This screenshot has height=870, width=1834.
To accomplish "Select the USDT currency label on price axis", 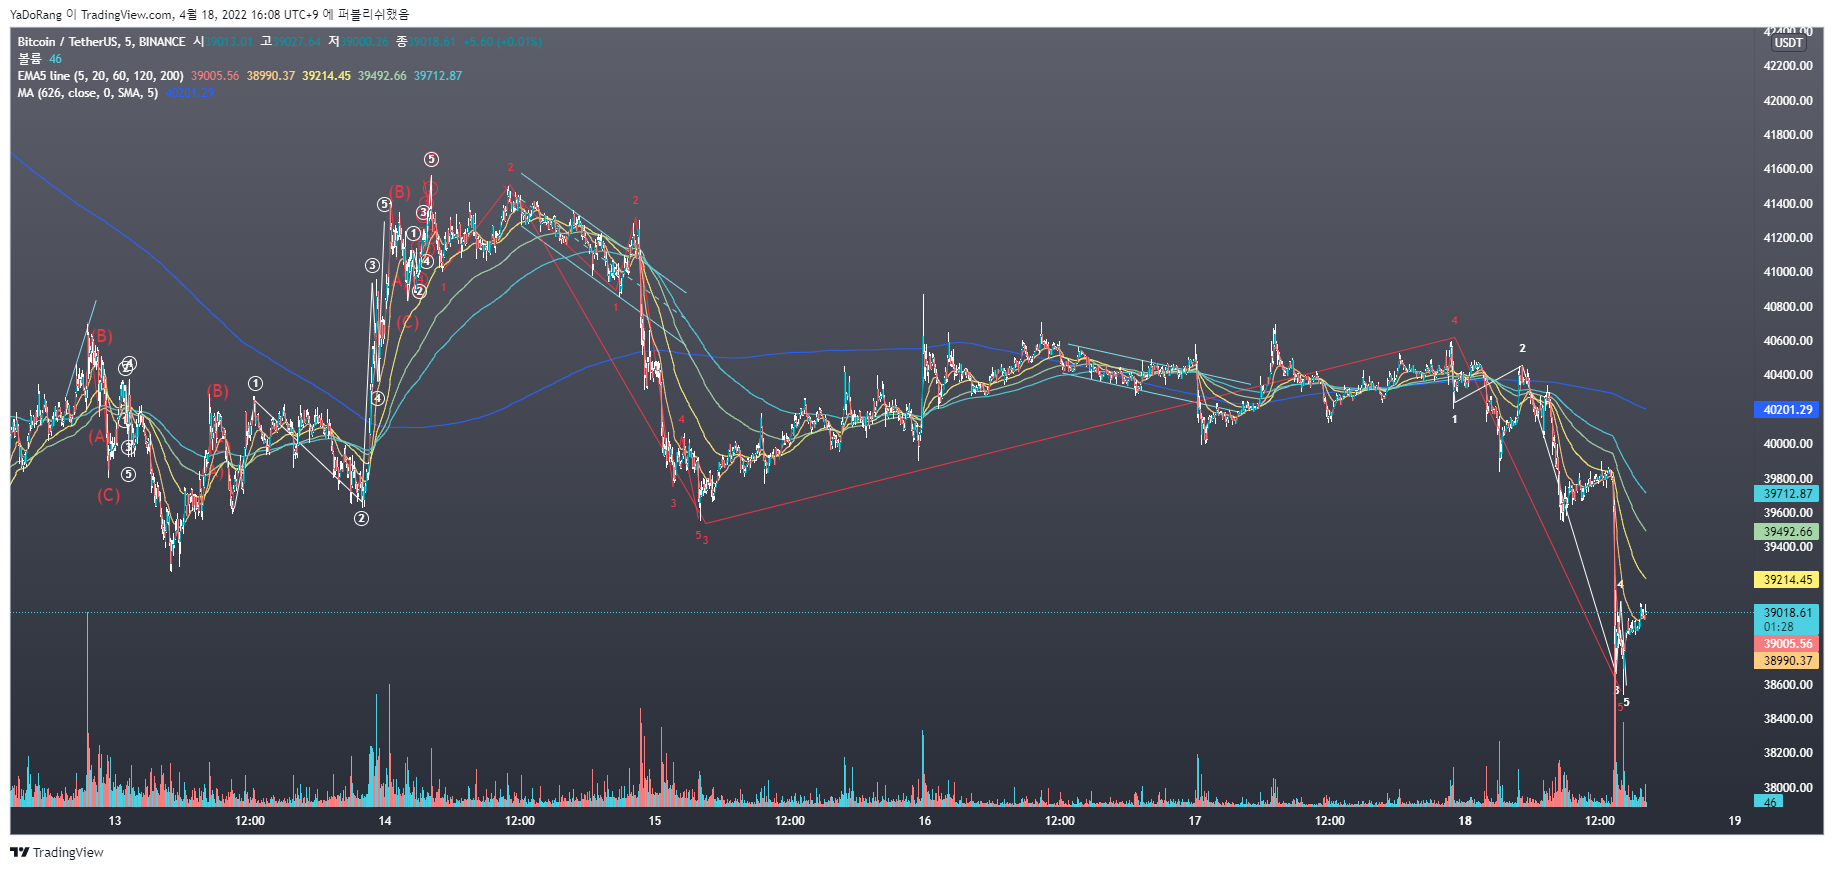I will [x=1788, y=43].
